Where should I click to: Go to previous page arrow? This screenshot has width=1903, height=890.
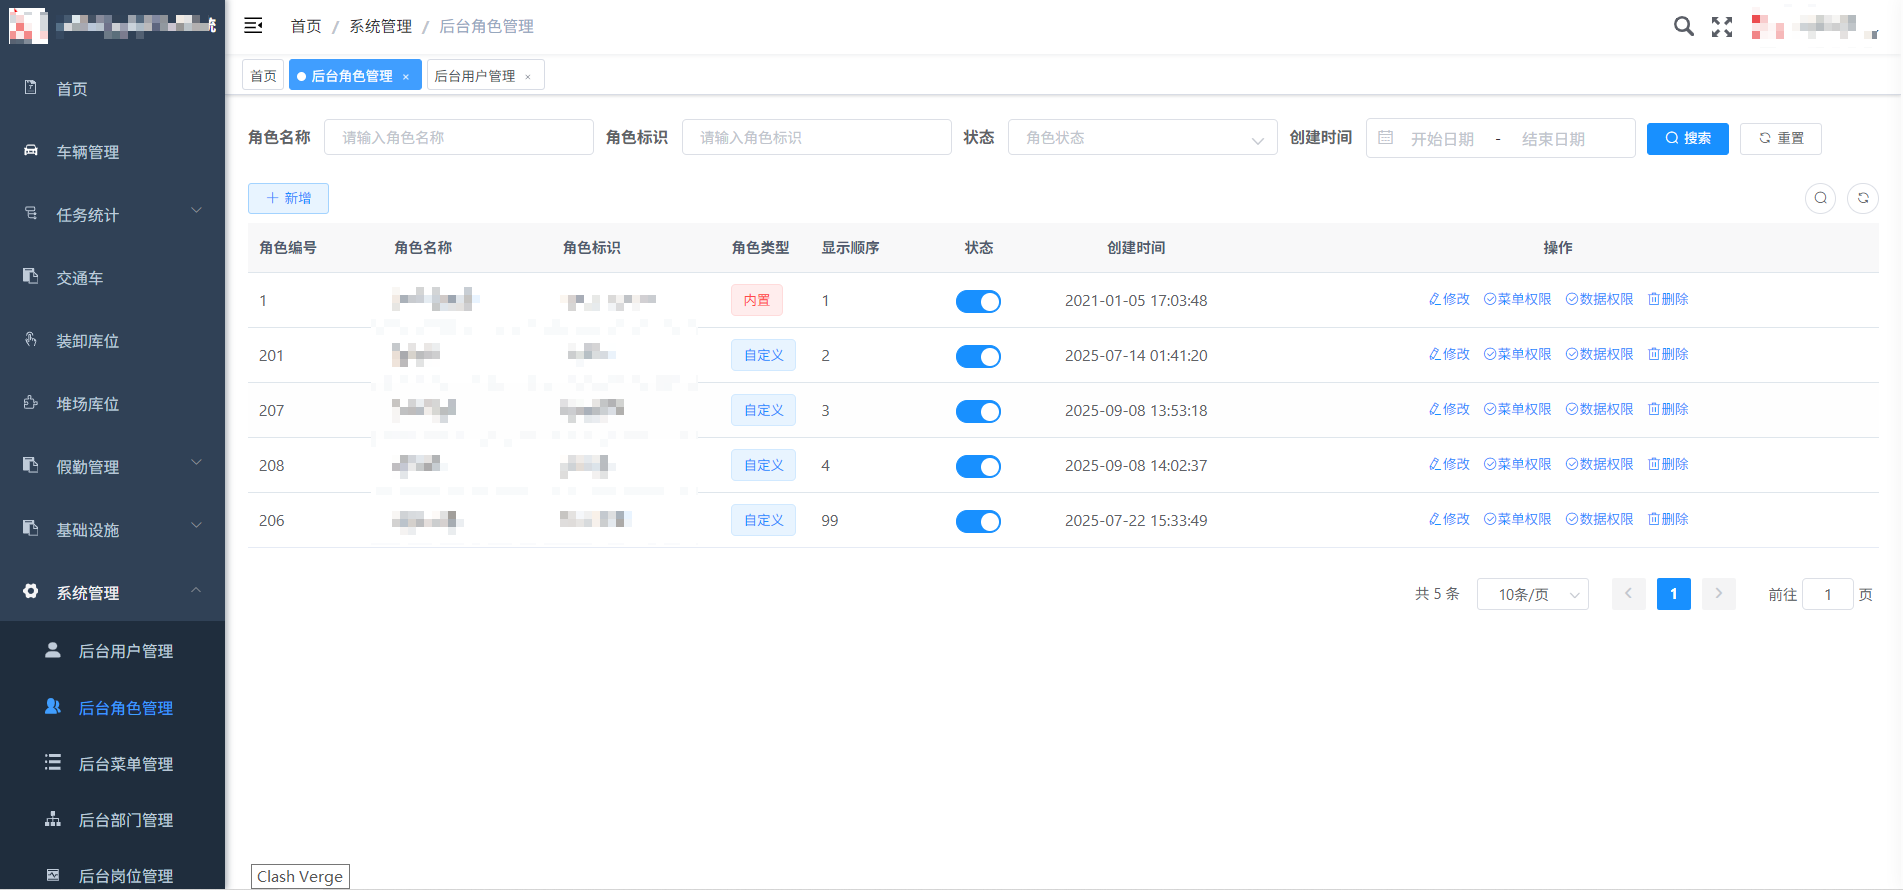[1628, 594]
